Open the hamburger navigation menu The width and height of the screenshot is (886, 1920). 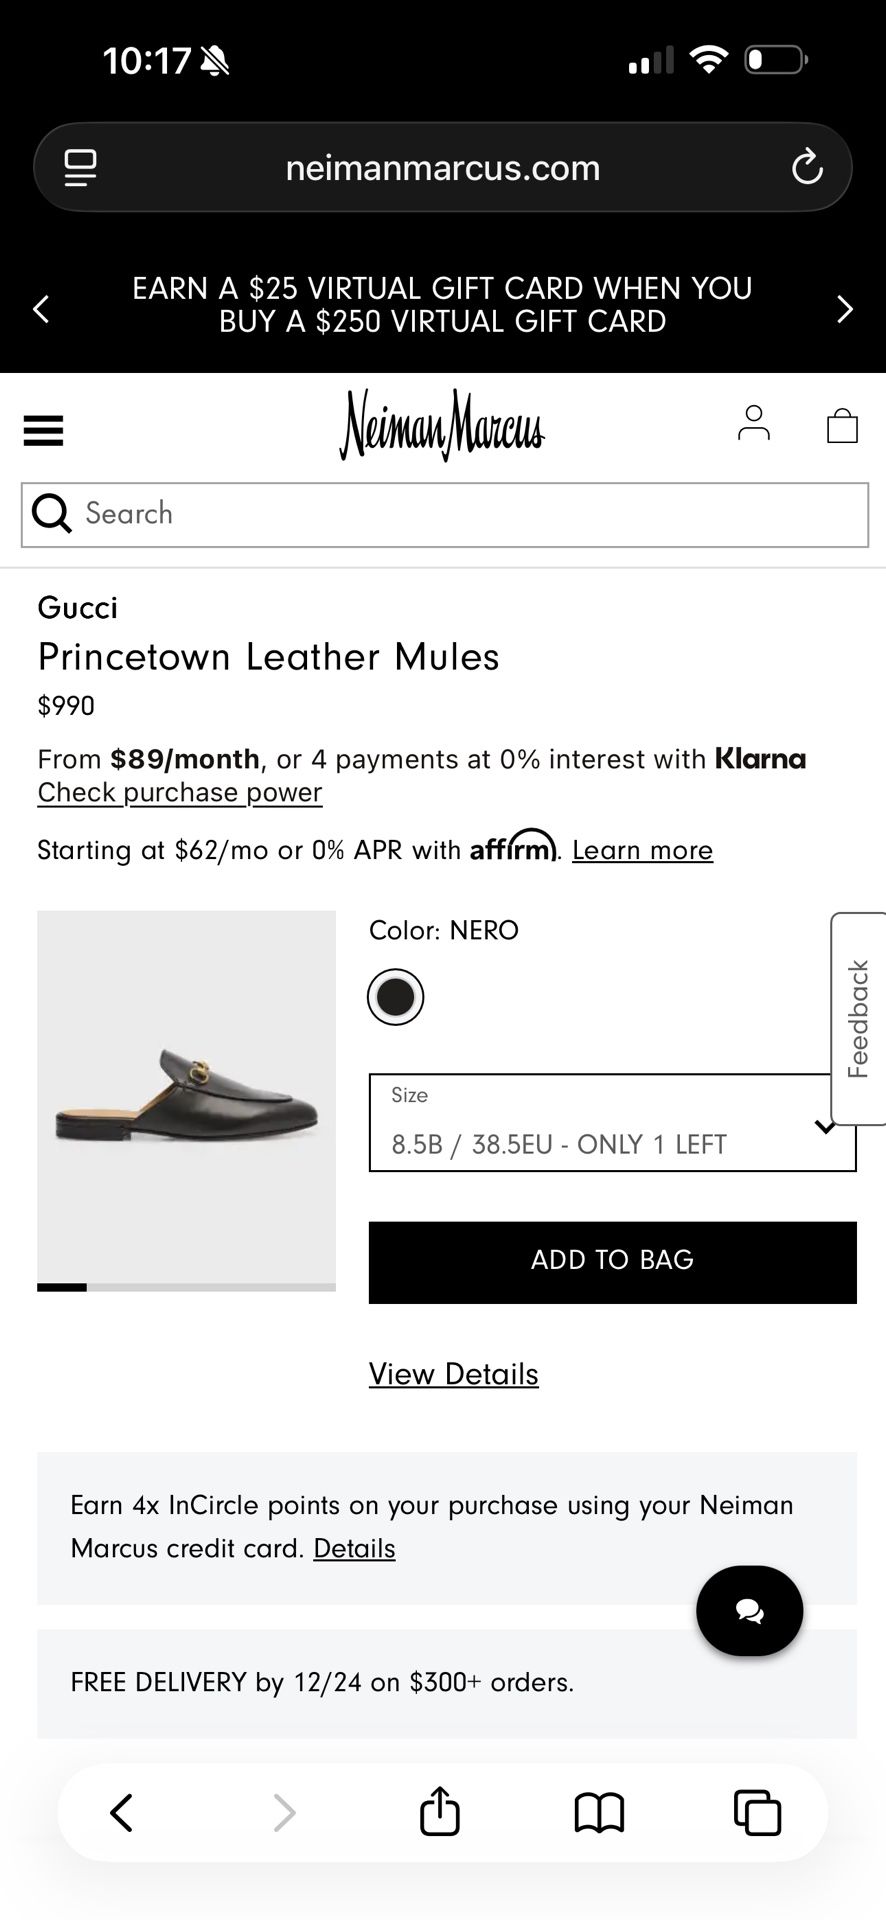[43, 430]
